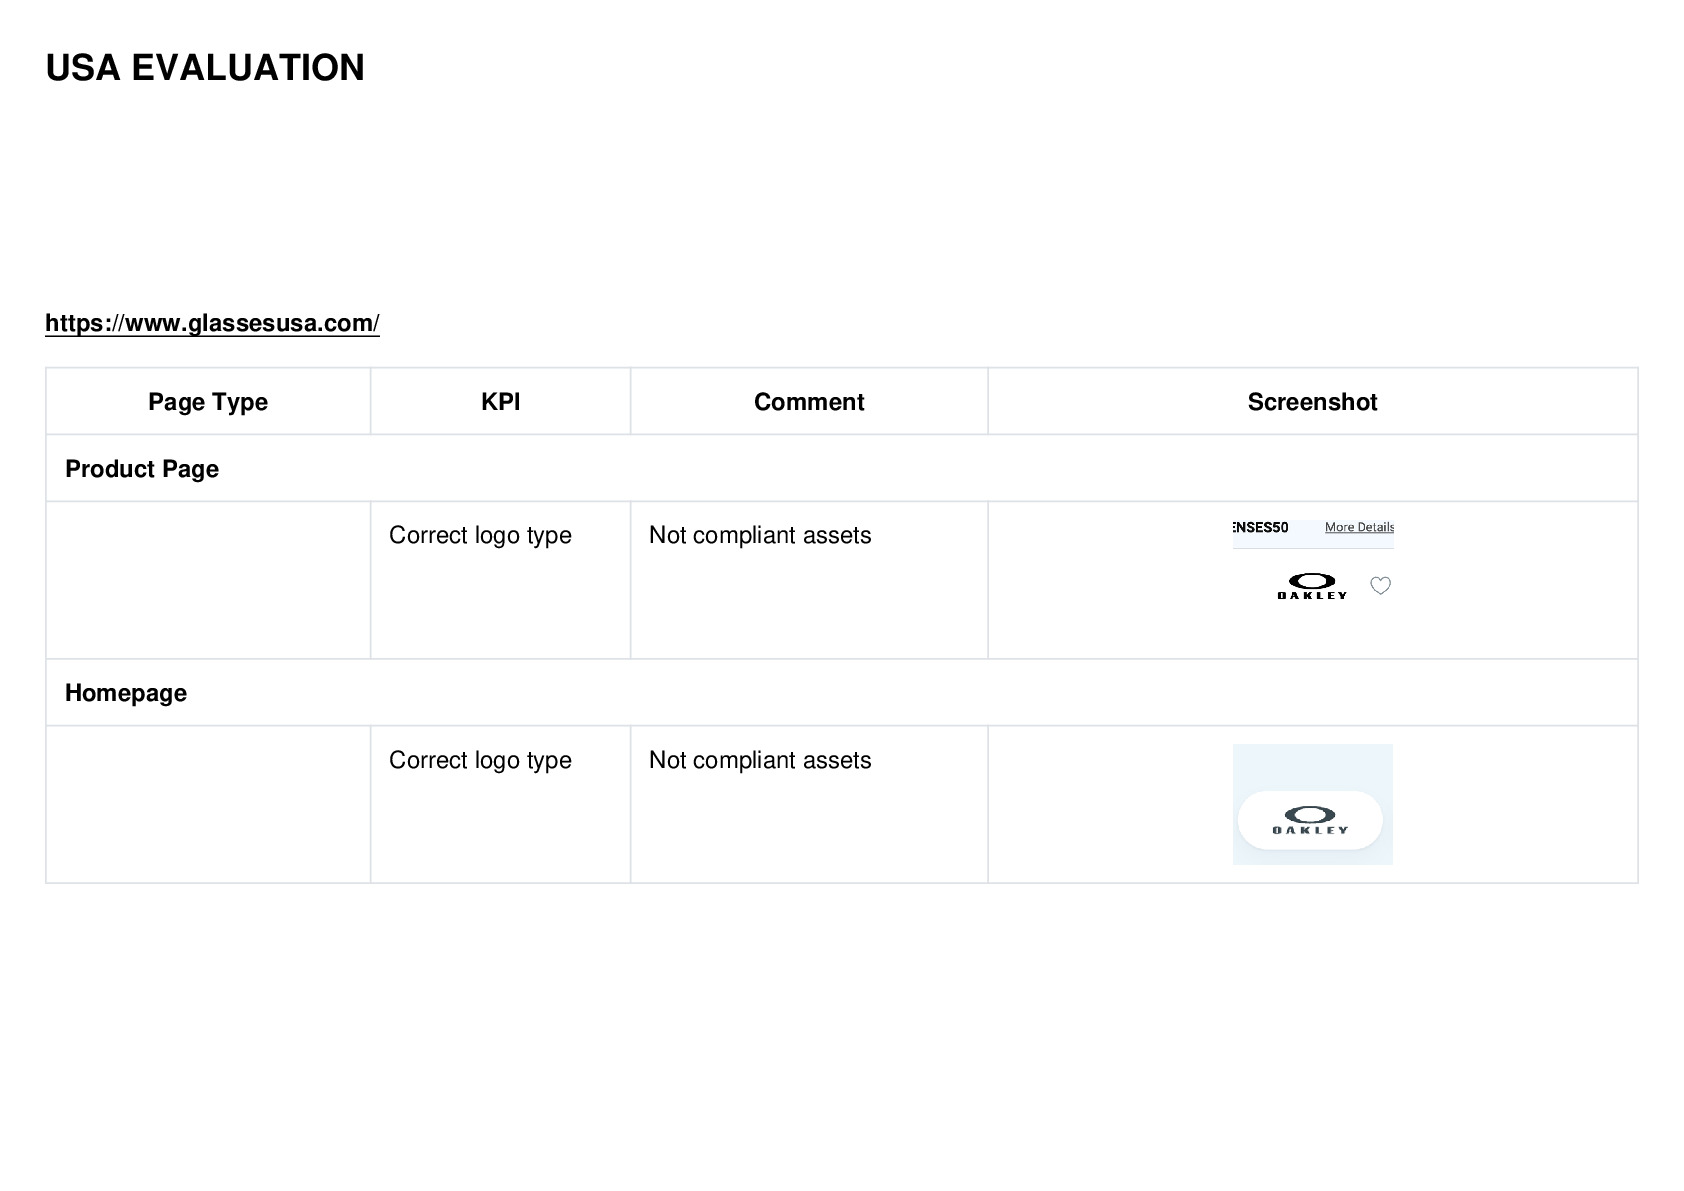This screenshot has width=1684, height=1191.
Task: Select the USA EVALUATION heading
Action: [205, 68]
